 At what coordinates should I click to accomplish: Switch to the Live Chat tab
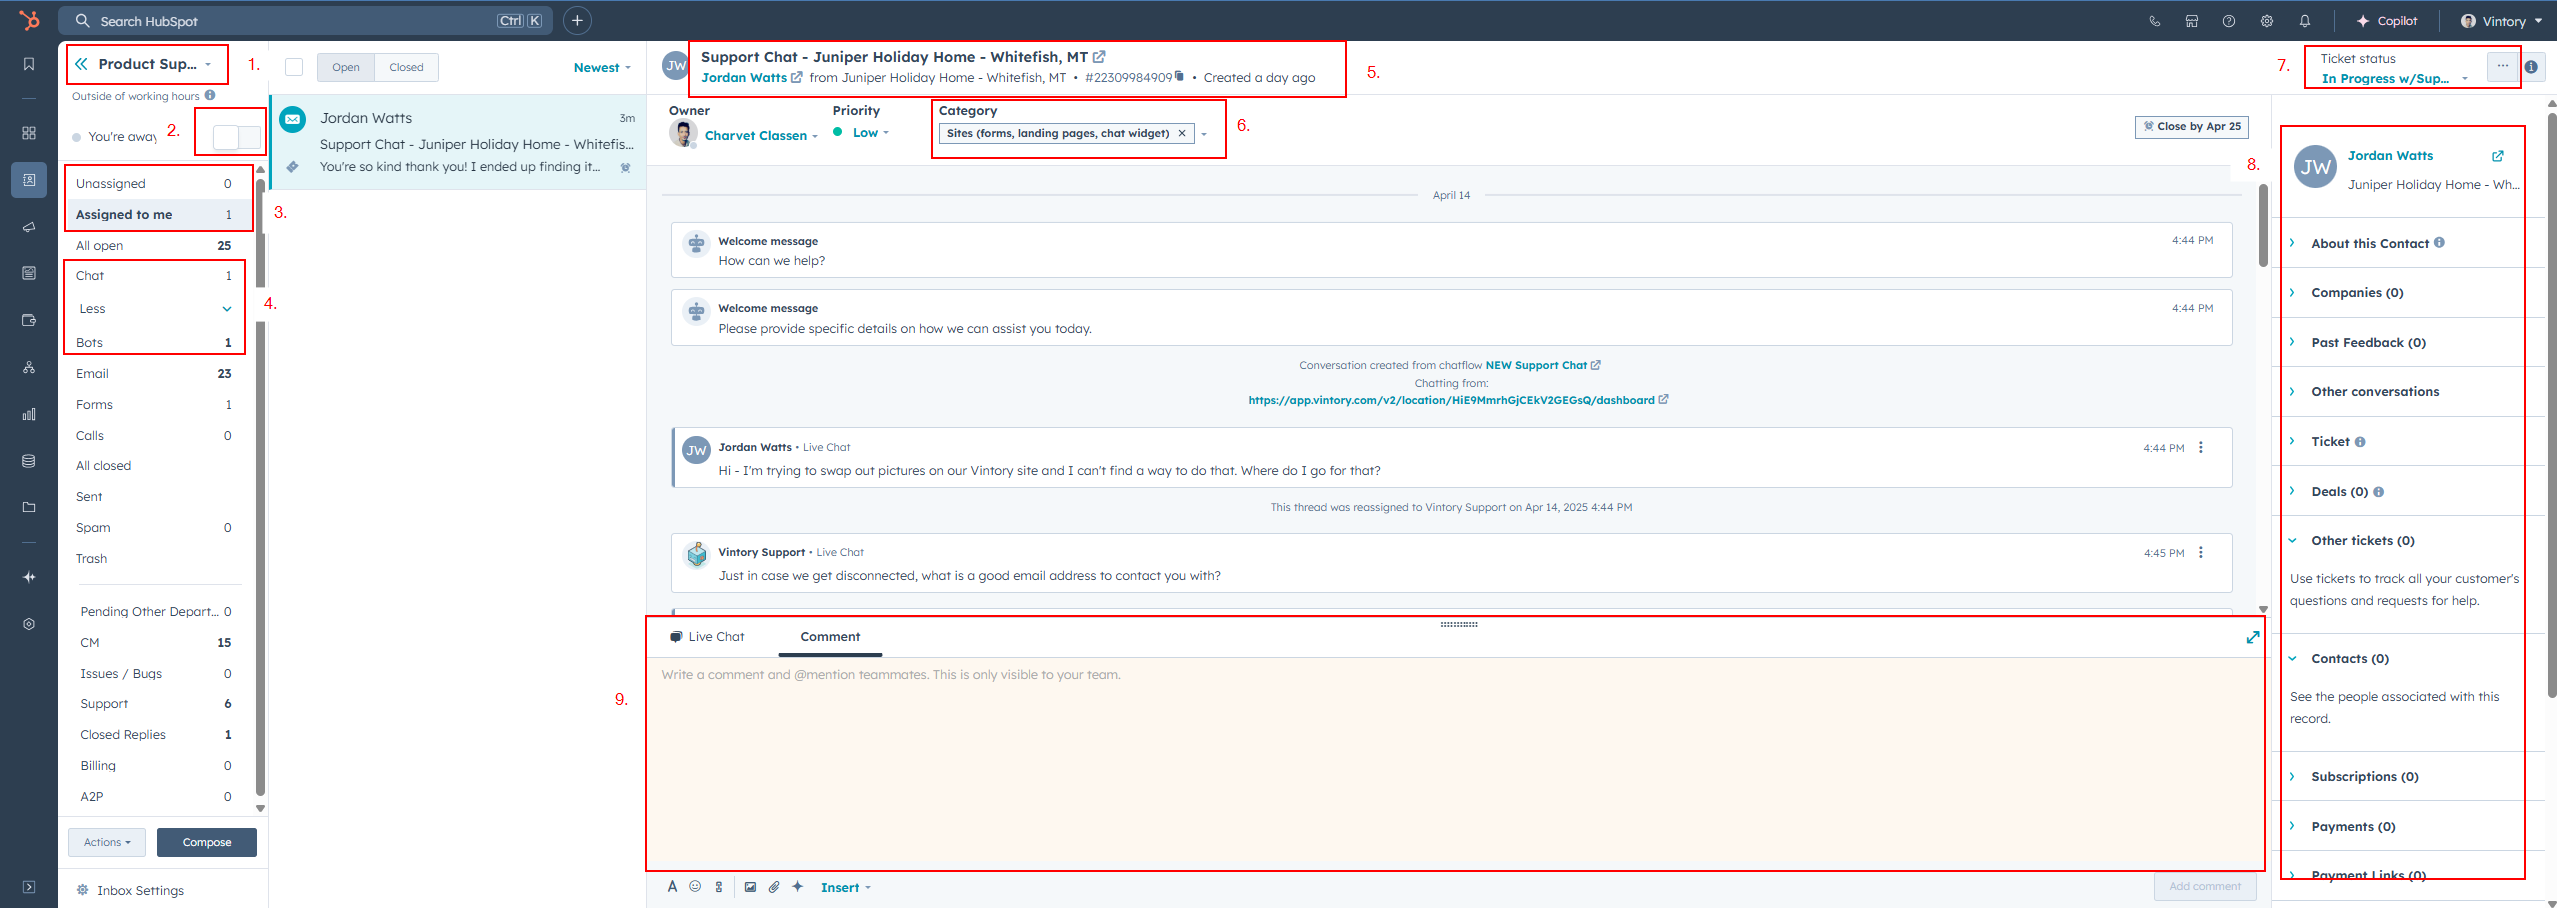(x=708, y=637)
